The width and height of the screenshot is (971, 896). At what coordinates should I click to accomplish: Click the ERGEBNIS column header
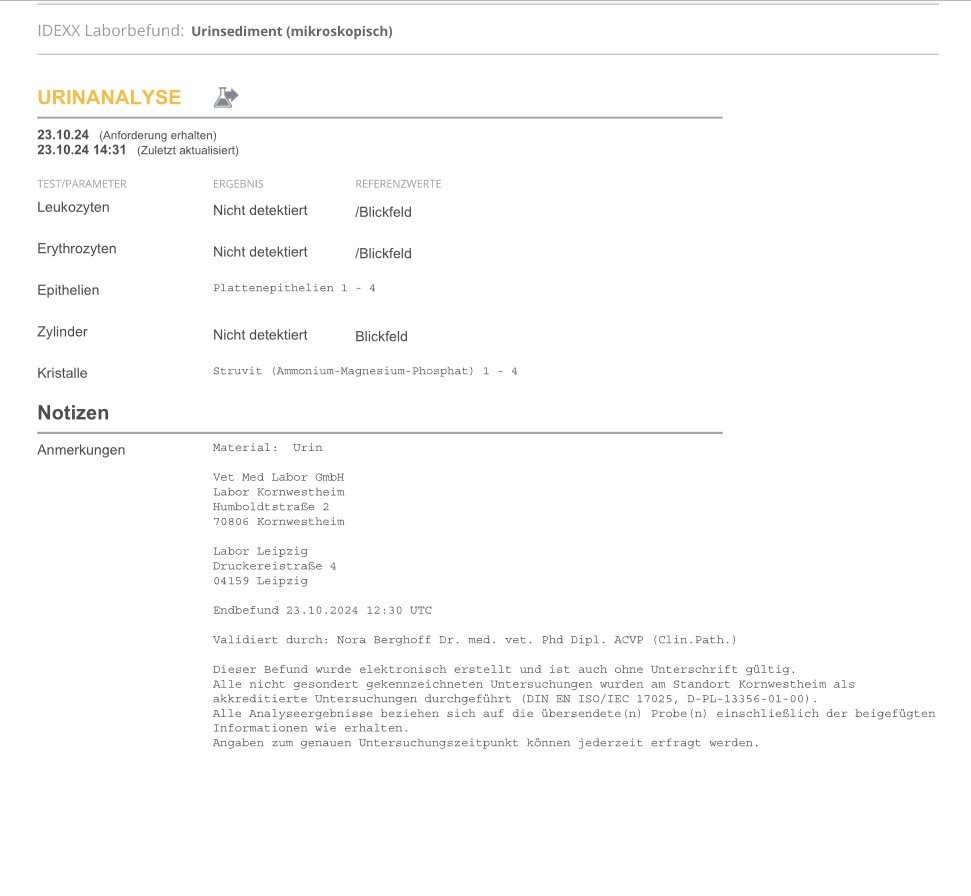238,184
